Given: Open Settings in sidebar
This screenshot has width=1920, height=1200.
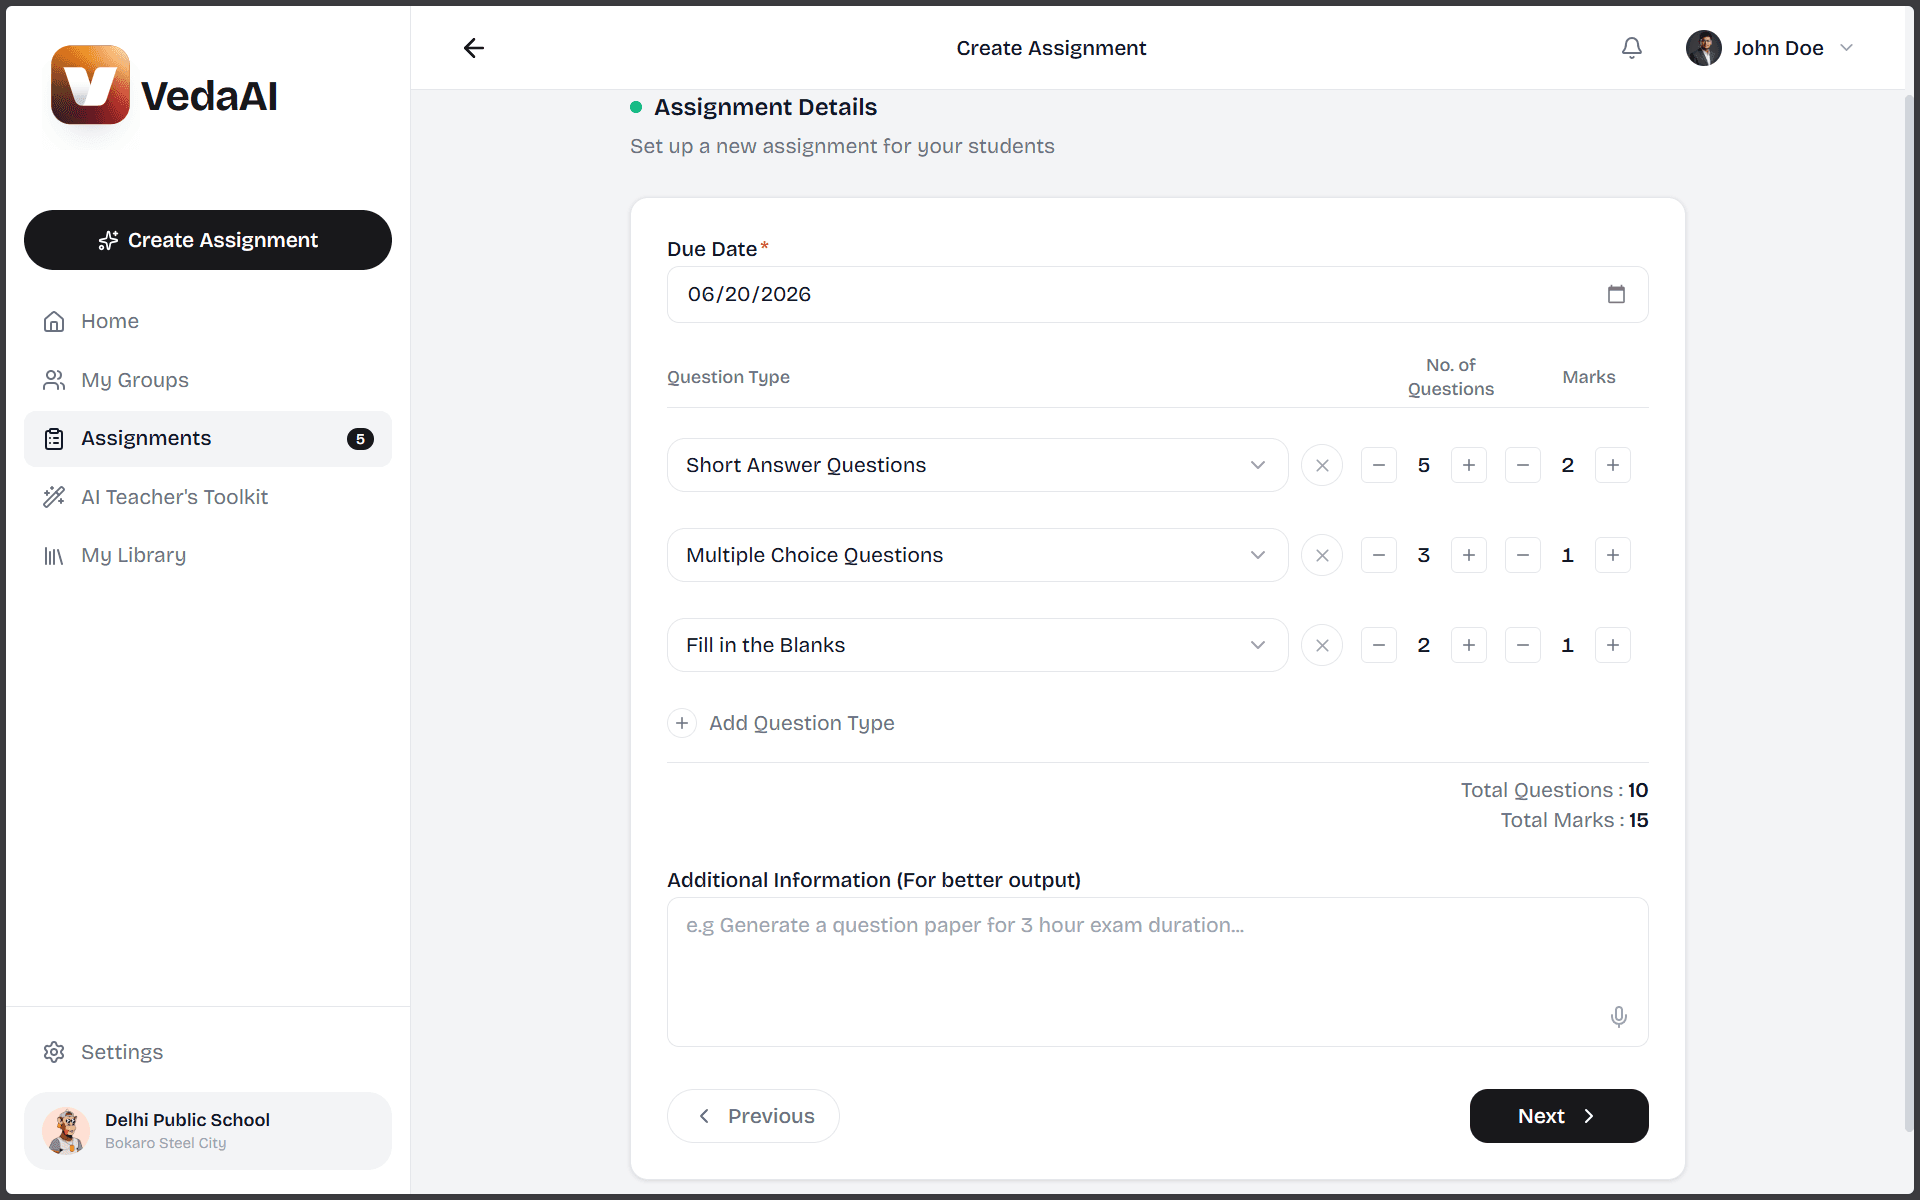Looking at the screenshot, I should coord(208,1052).
